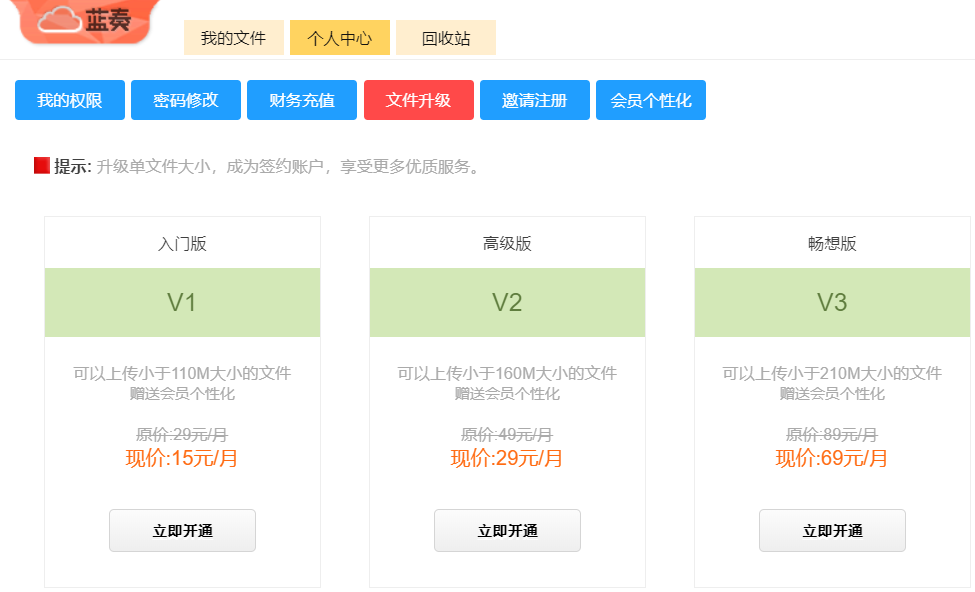Switch to the 个人中心 tab
Image resolution: width=975 pixels, height=592 pixels.
339,38
